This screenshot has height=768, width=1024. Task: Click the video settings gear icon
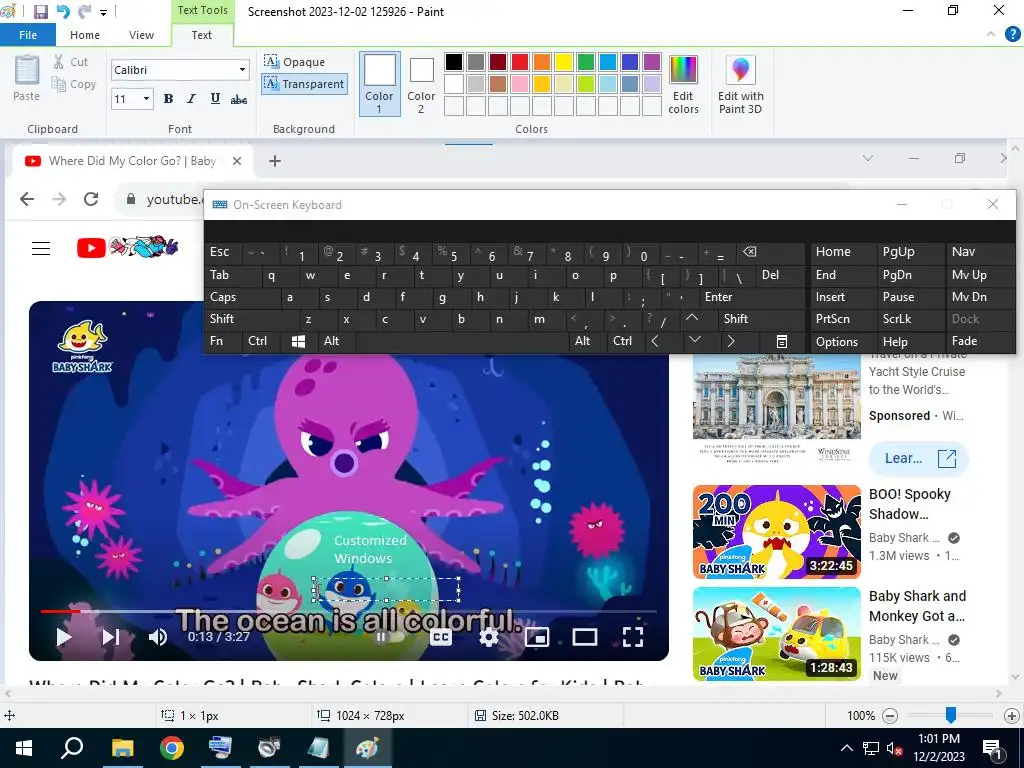[x=488, y=637]
